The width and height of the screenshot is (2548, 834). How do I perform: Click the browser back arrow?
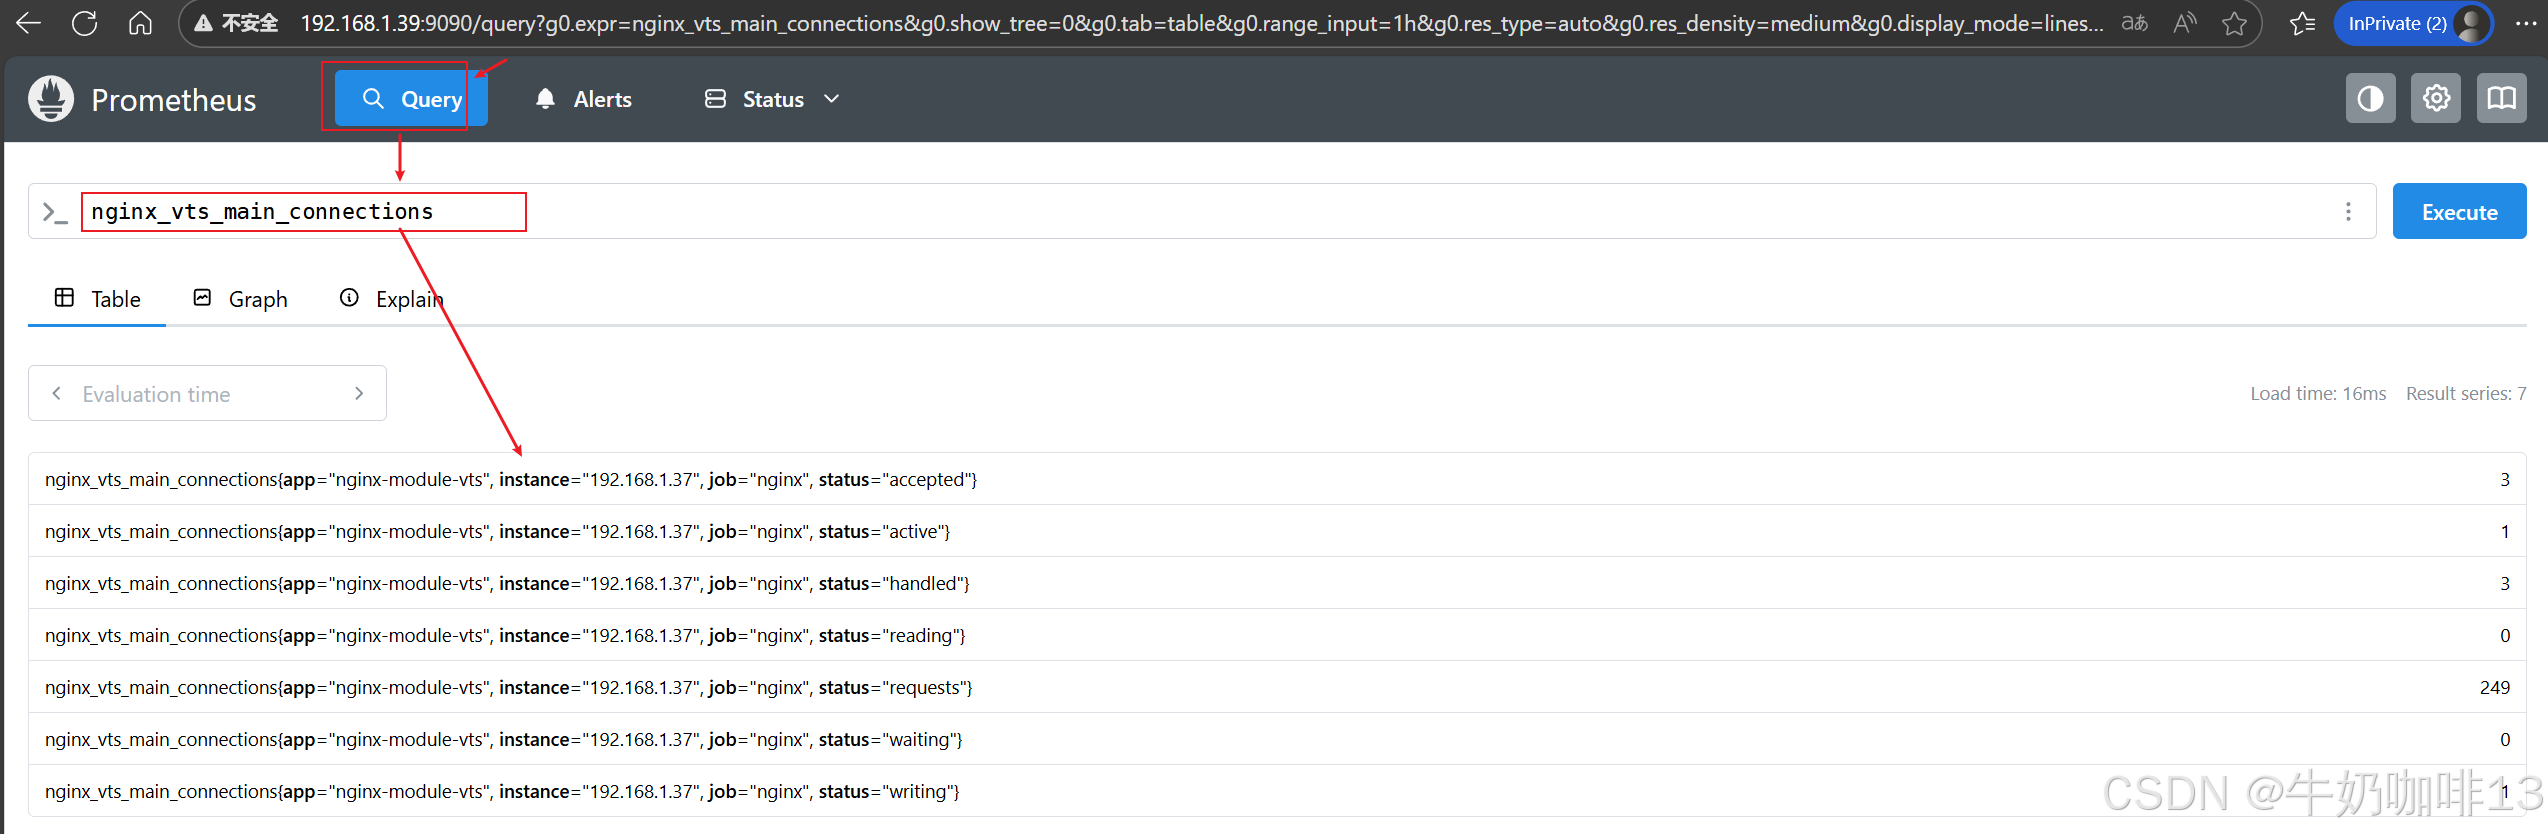[x=29, y=23]
